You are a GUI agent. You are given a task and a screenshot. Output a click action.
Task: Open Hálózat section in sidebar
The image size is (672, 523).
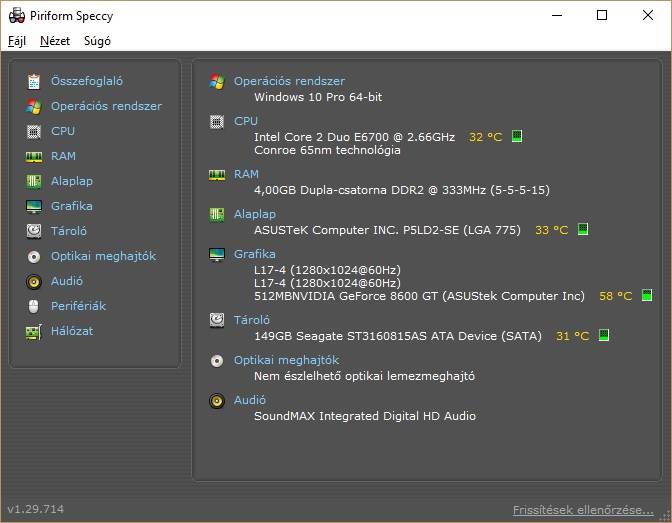(72, 331)
